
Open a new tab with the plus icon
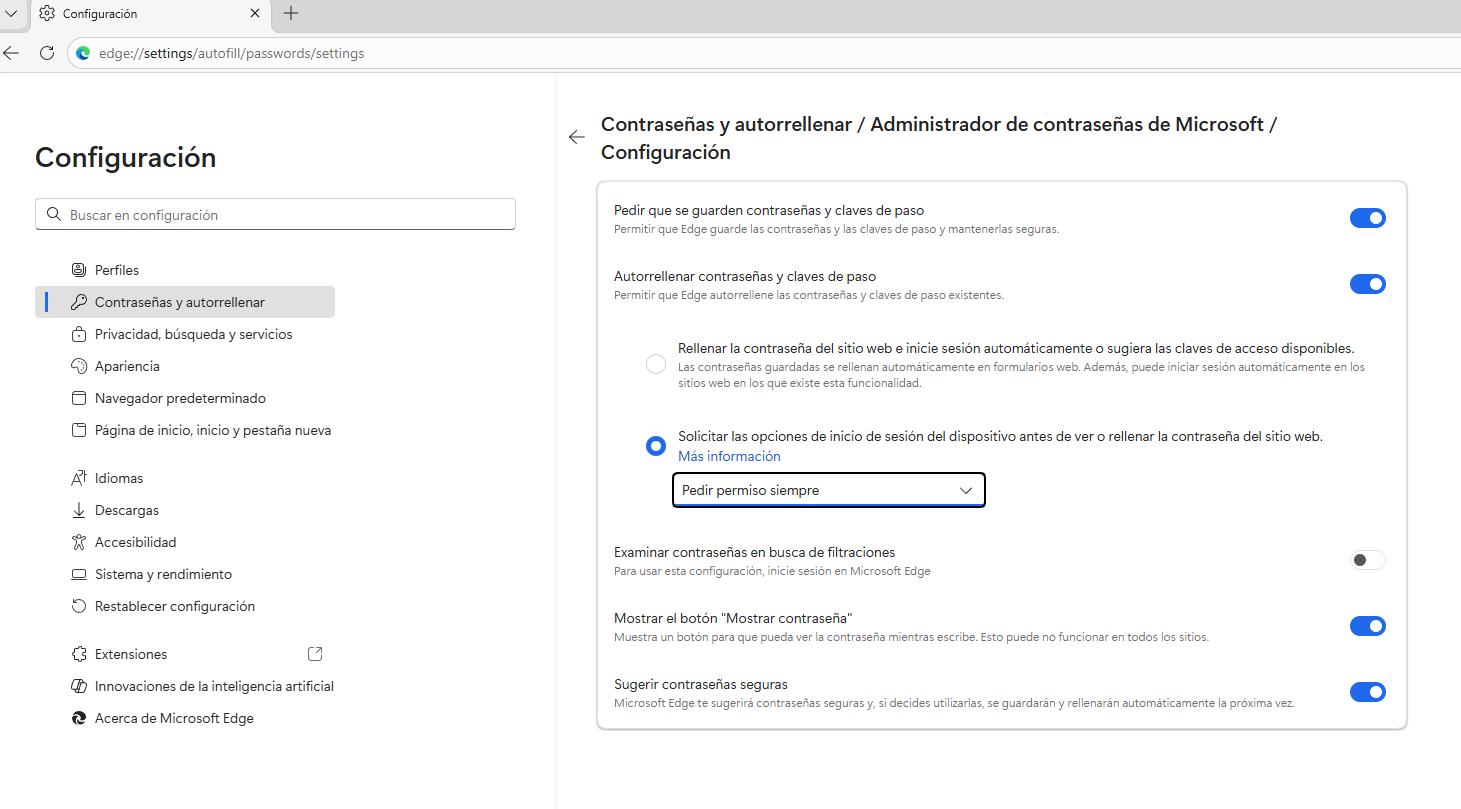[x=291, y=13]
